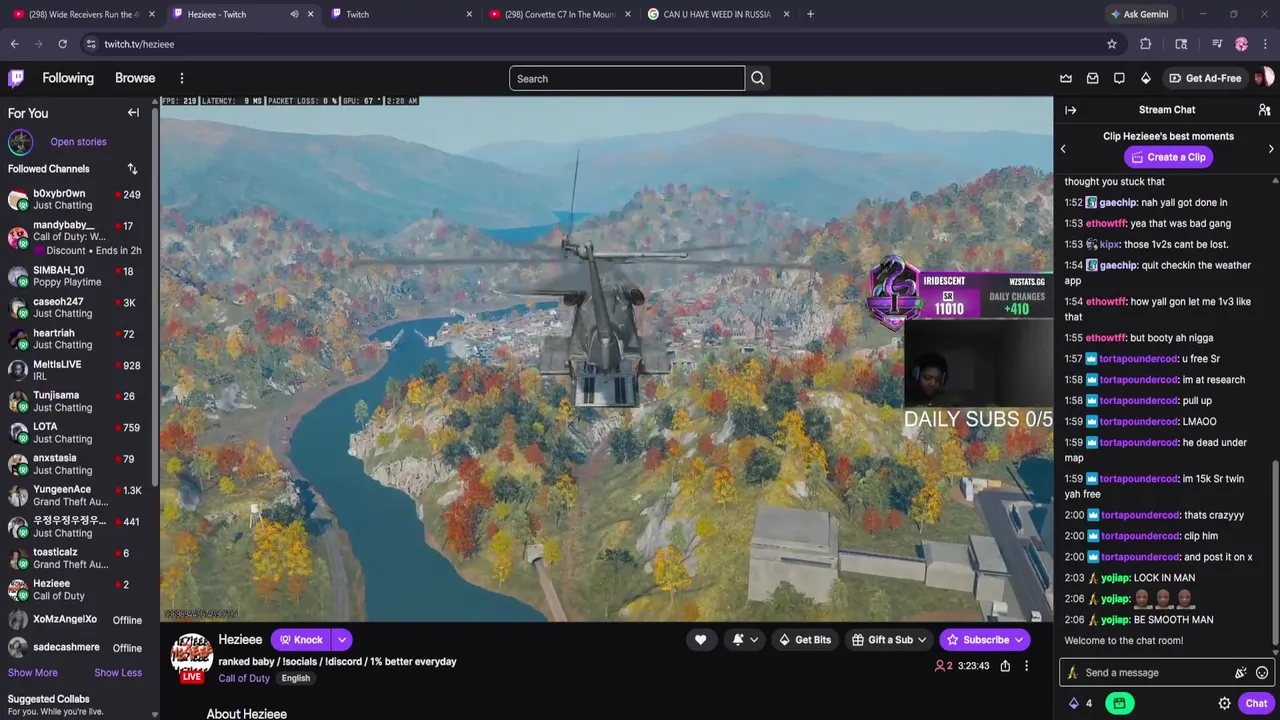The width and height of the screenshot is (1280, 720).
Task: Open Call of Duty category link
Action: [244, 678]
